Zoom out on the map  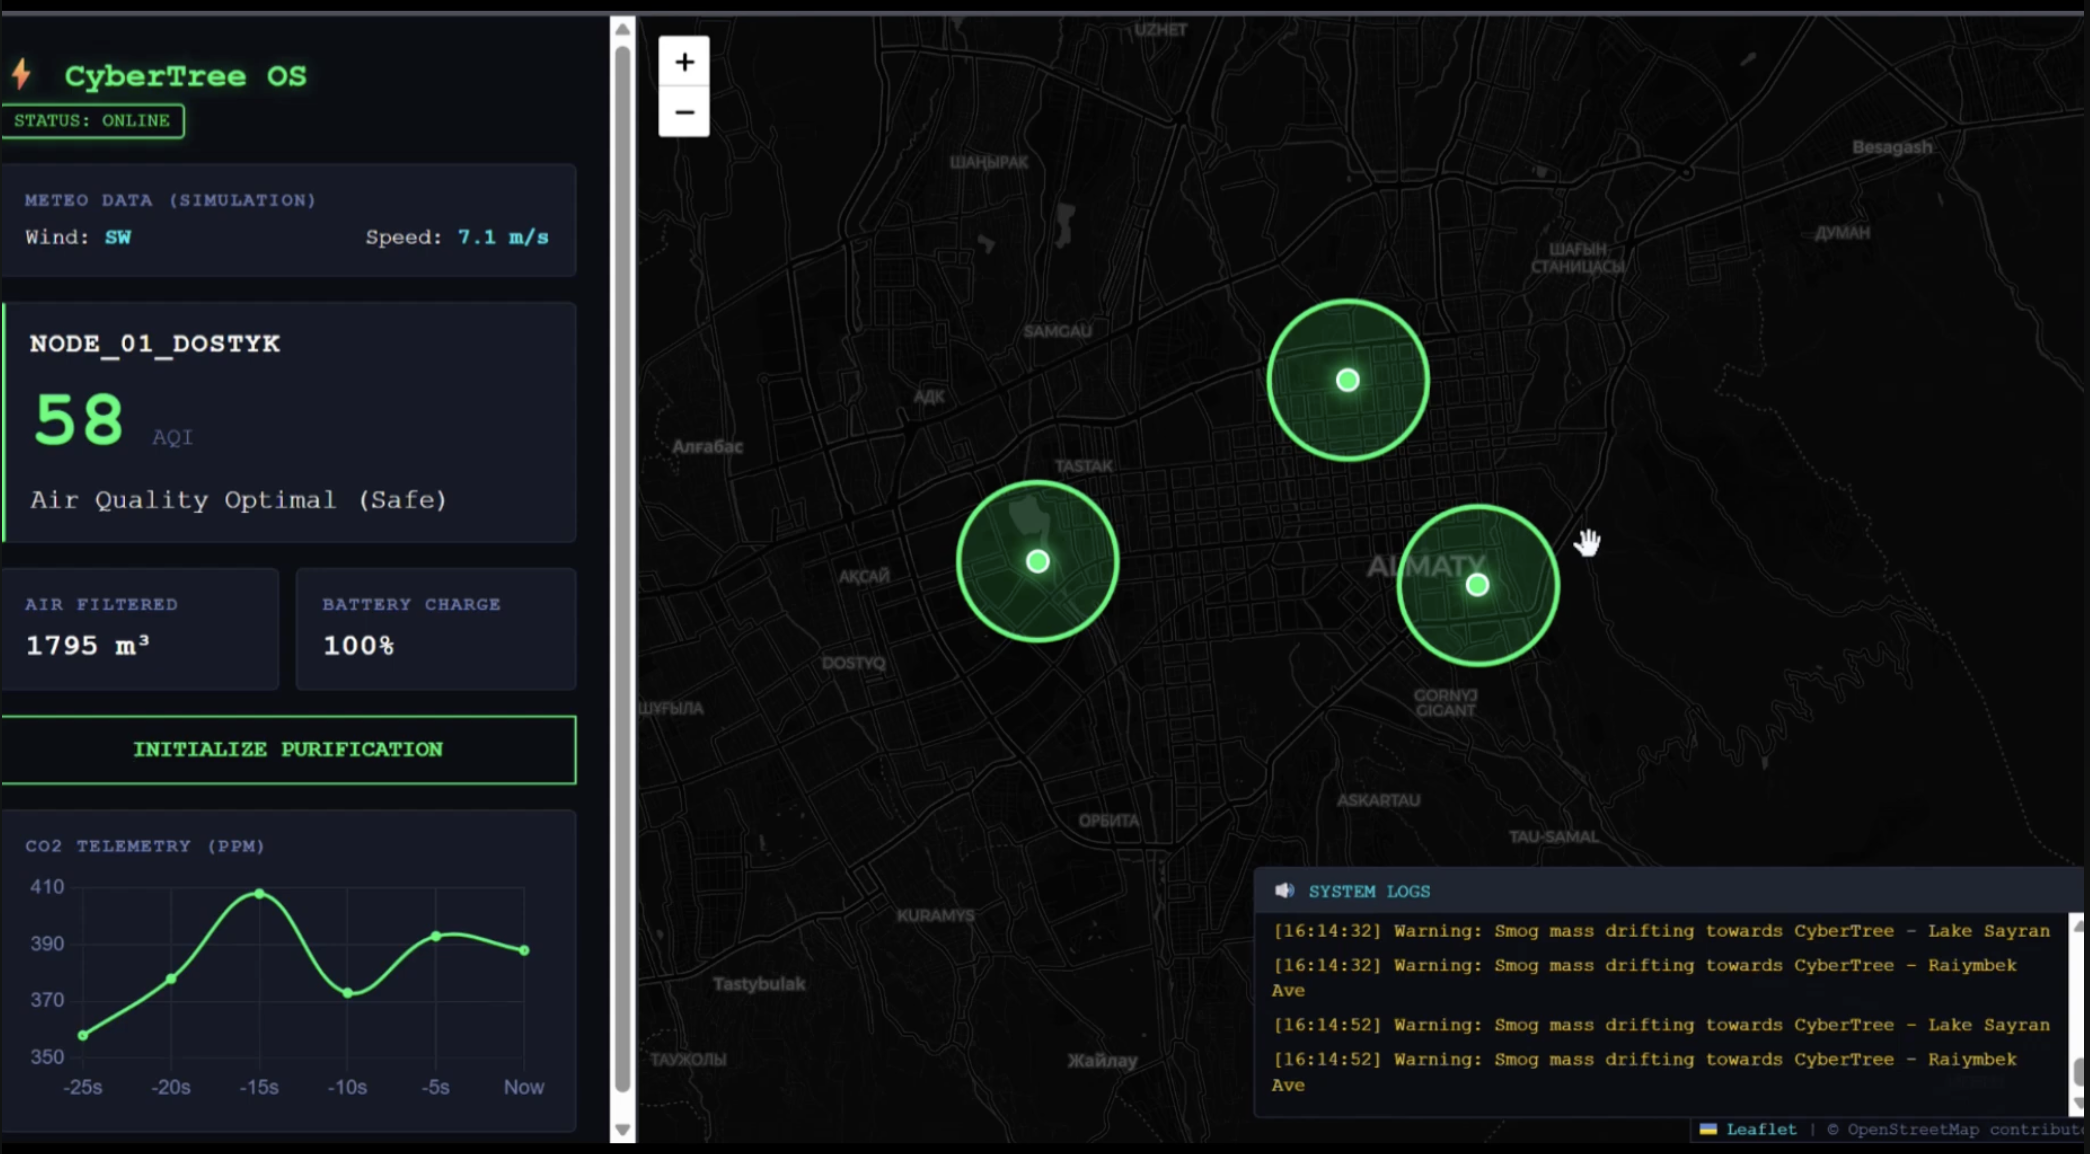pyautogui.click(x=684, y=112)
